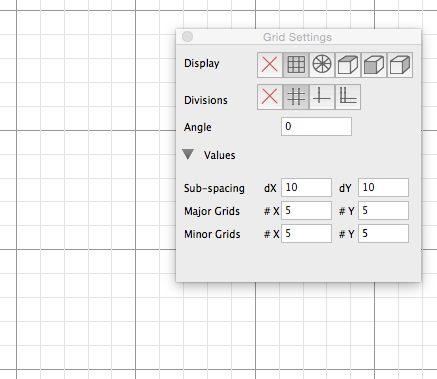Viewport: 437px width, 379px height.
Task: Select first isometric cube grid display
Action: click(x=348, y=65)
